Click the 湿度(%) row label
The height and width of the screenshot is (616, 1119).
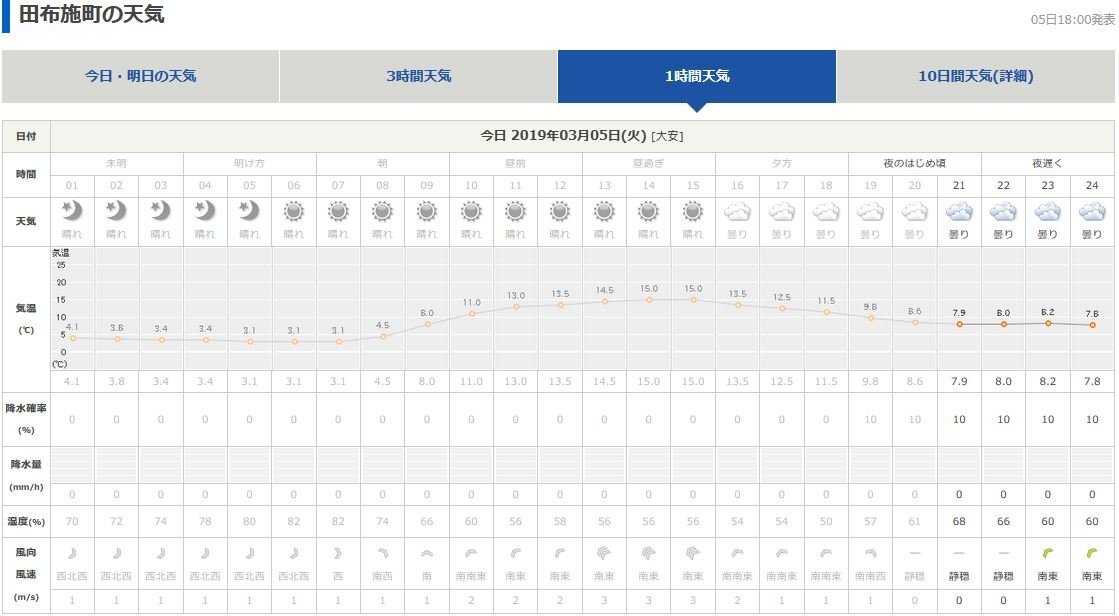[26, 522]
